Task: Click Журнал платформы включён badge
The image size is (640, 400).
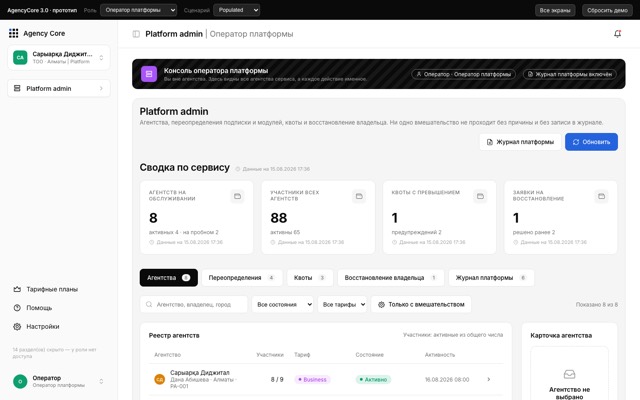Action: tap(570, 74)
